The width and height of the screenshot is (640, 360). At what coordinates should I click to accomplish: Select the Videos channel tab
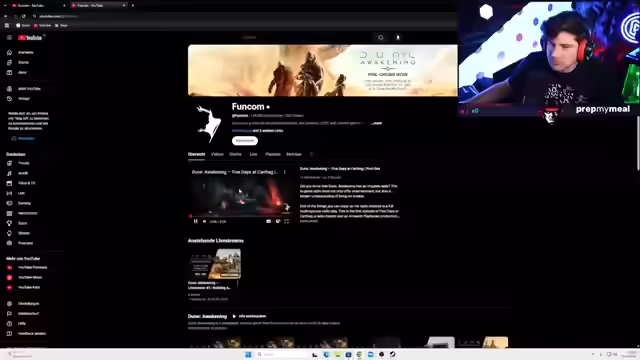(x=217, y=154)
